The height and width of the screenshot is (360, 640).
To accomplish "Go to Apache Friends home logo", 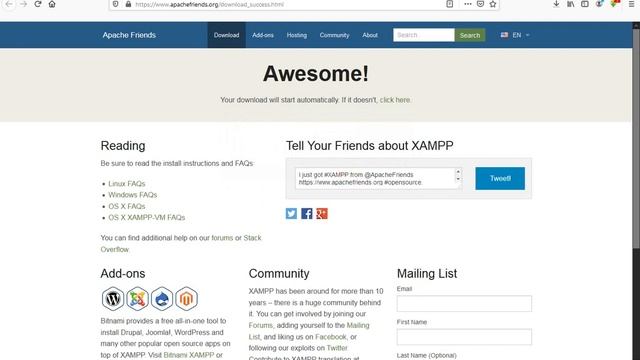I will pyautogui.click(x=129, y=35).
